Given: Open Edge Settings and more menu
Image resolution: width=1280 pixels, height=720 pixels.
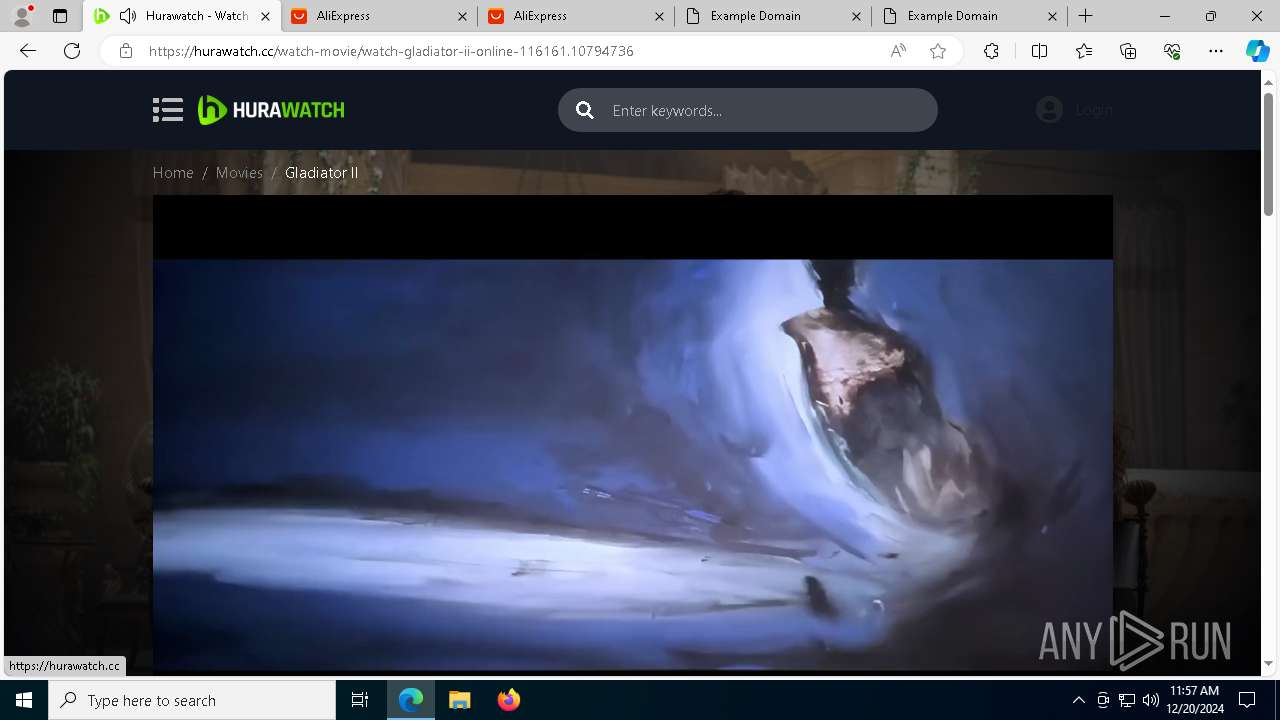Looking at the screenshot, I should [1216, 51].
